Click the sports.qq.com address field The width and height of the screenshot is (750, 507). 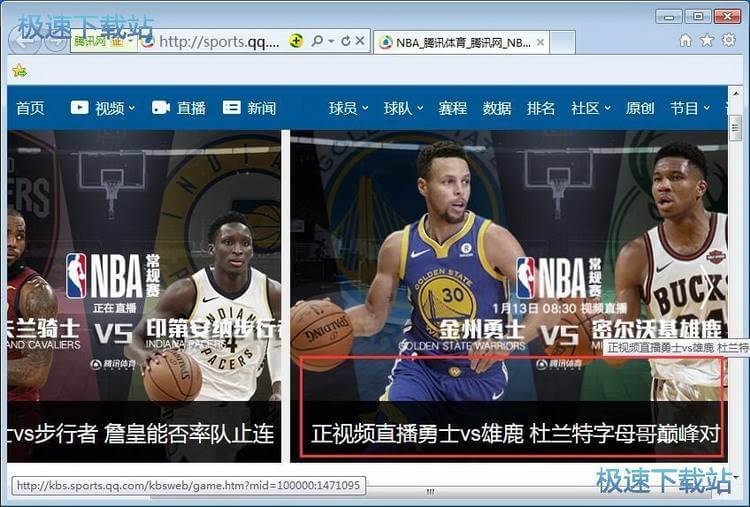pyautogui.click(x=219, y=42)
